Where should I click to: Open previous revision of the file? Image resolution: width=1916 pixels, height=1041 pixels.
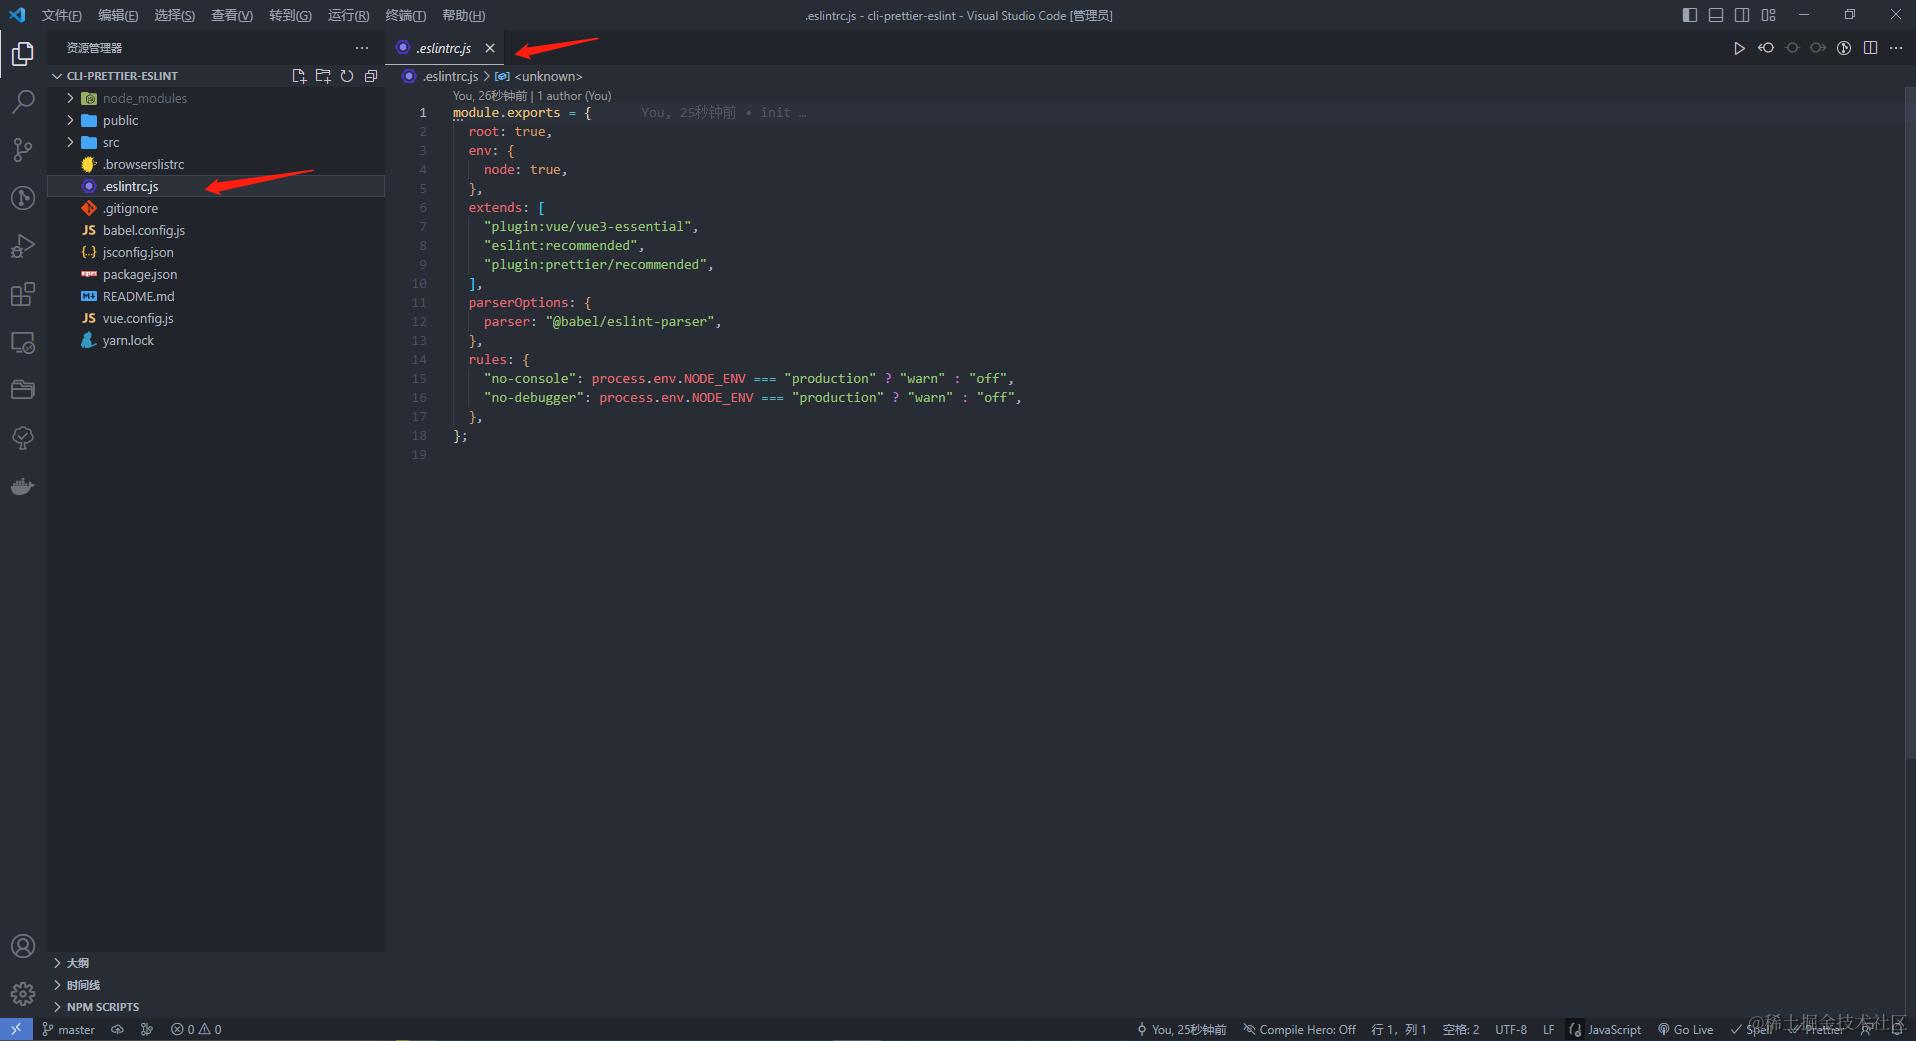click(1766, 48)
